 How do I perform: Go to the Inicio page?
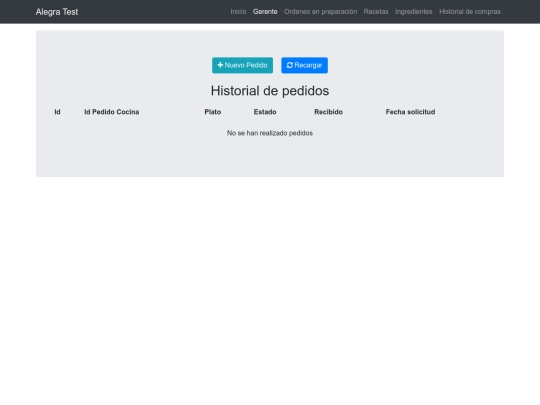click(238, 12)
